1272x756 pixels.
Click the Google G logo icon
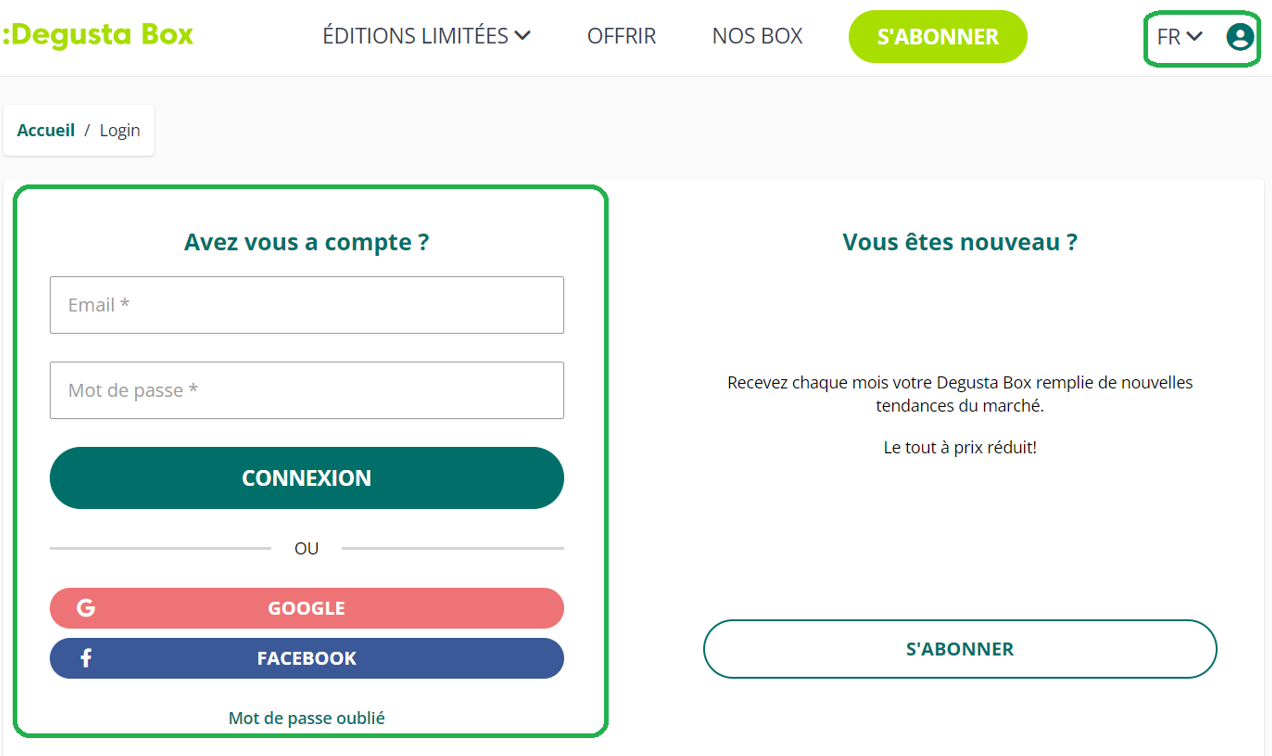pos(86,608)
